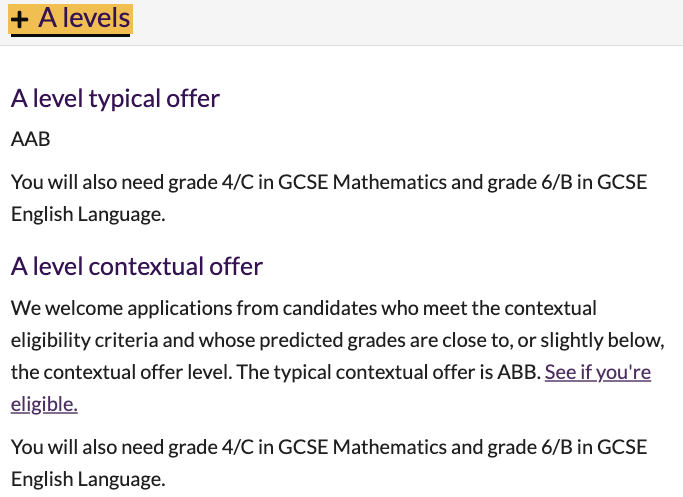Screen dimensions: 683x497
Task: Click the black underline beneath the A levels toggle
Action: coord(70,35)
